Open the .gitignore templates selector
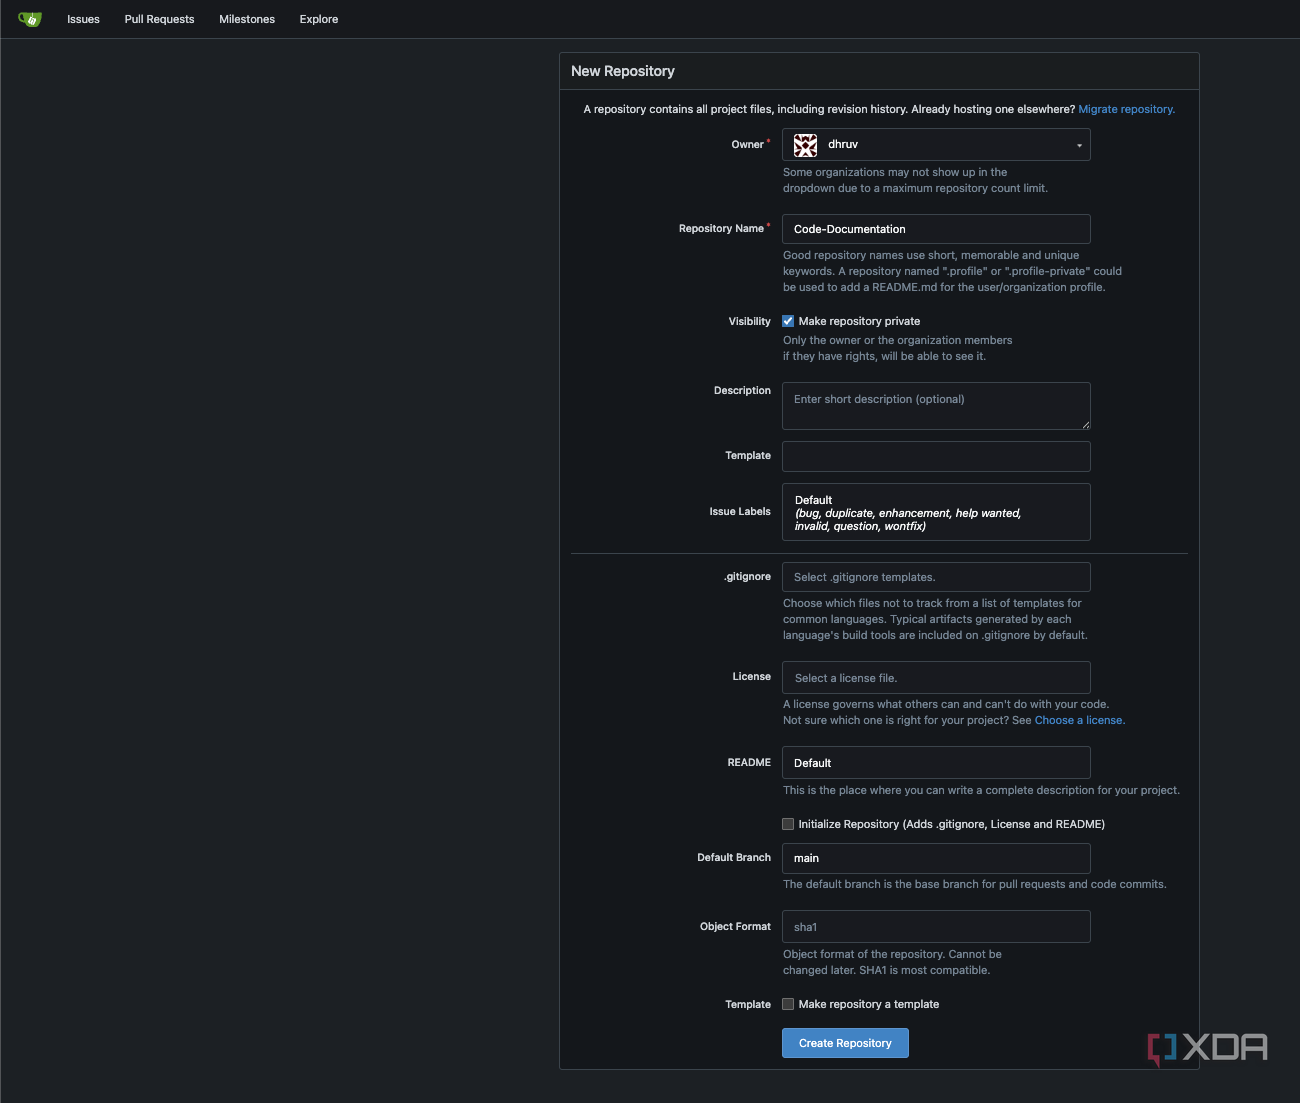Screen dimensions: 1300x1103 pyautogui.click(x=936, y=577)
